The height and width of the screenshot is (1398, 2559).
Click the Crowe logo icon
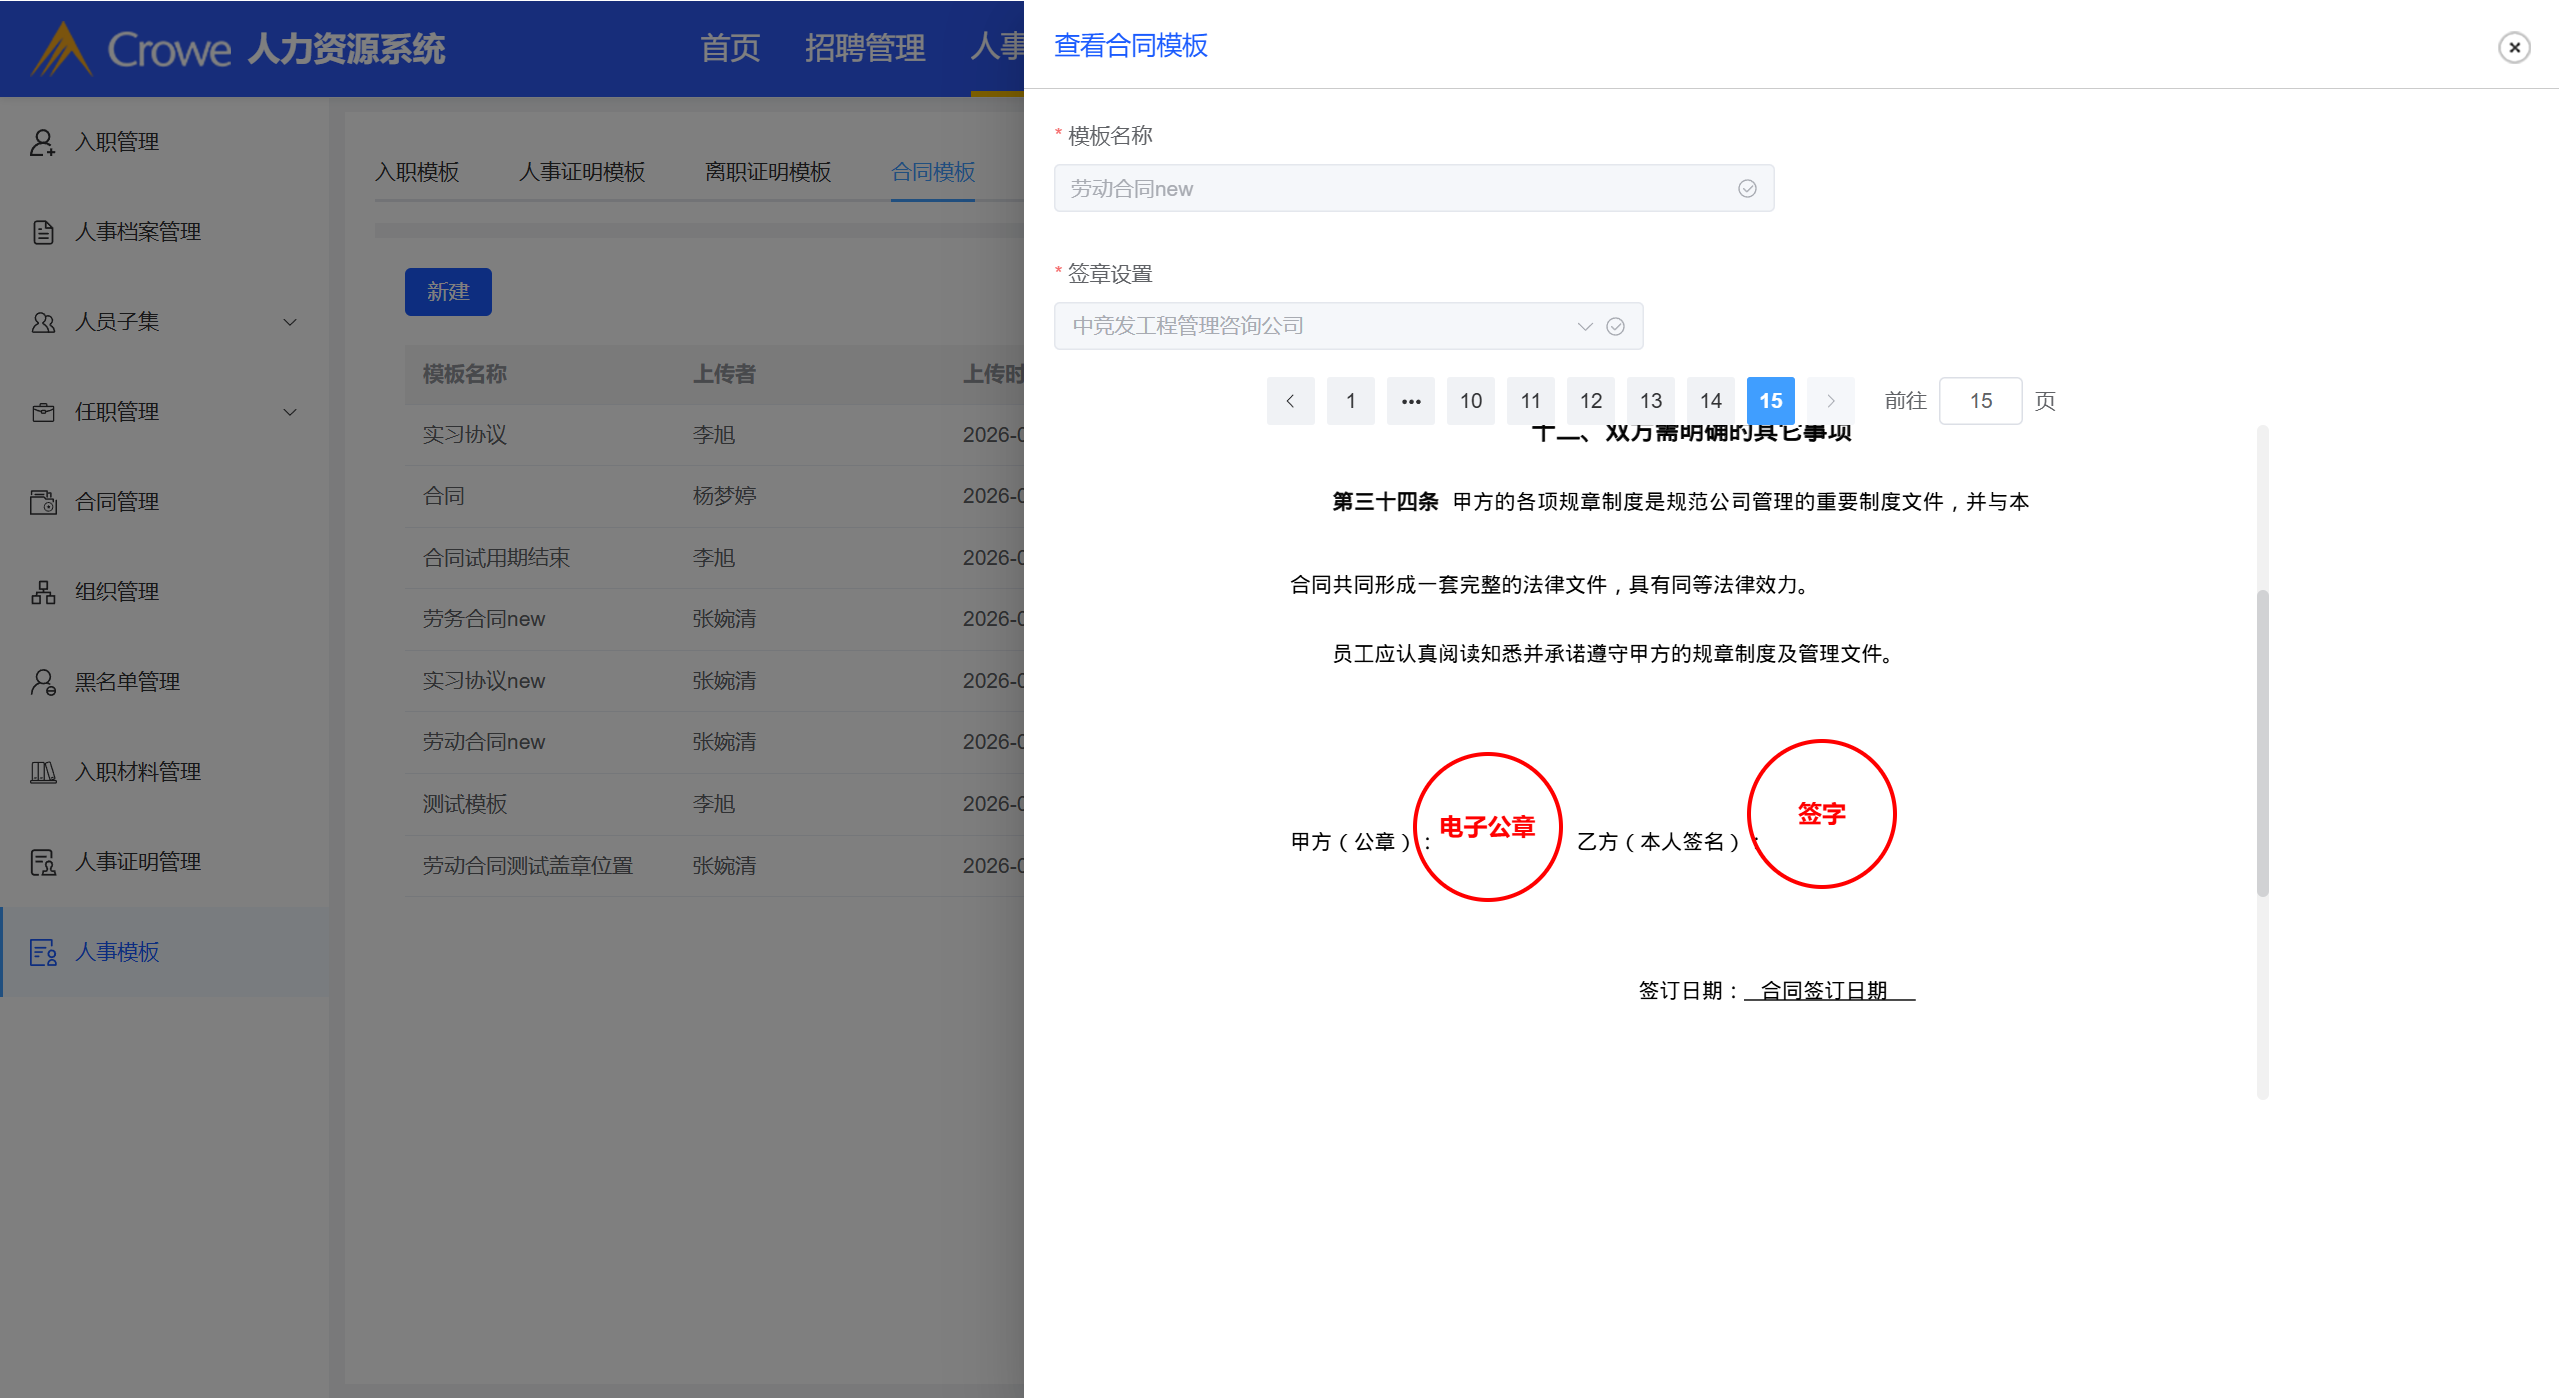click(62, 48)
